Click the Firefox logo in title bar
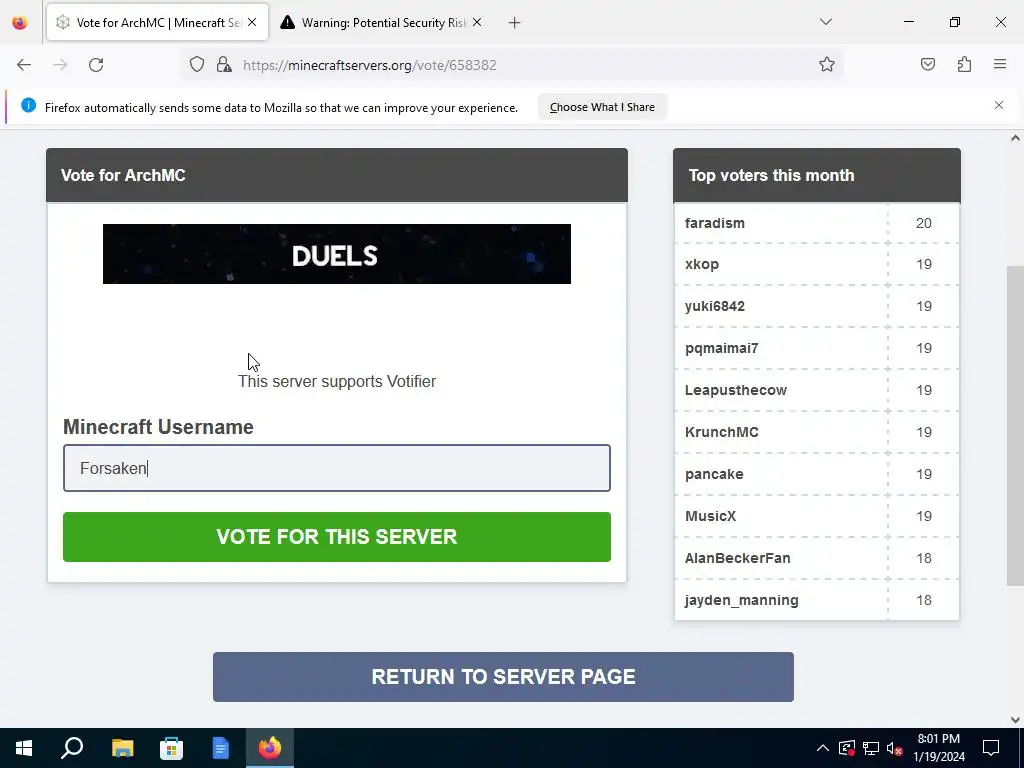 pyautogui.click(x=20, y=23)
